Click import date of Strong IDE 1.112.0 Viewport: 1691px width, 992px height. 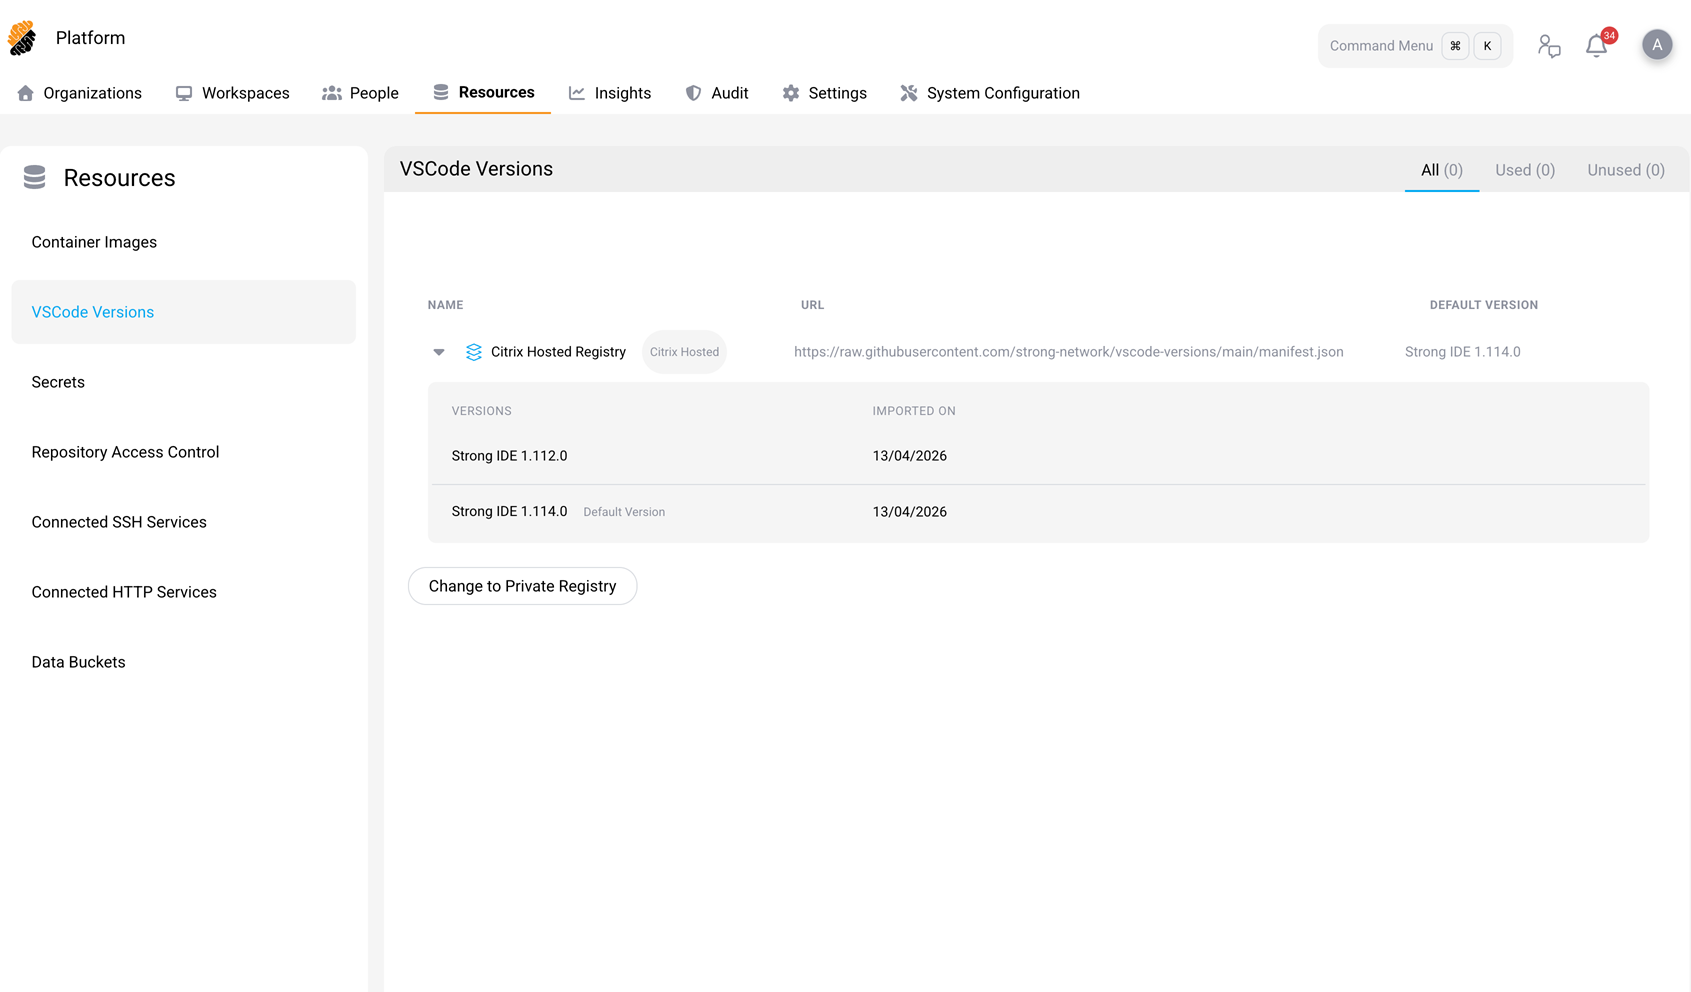(909, 456)
